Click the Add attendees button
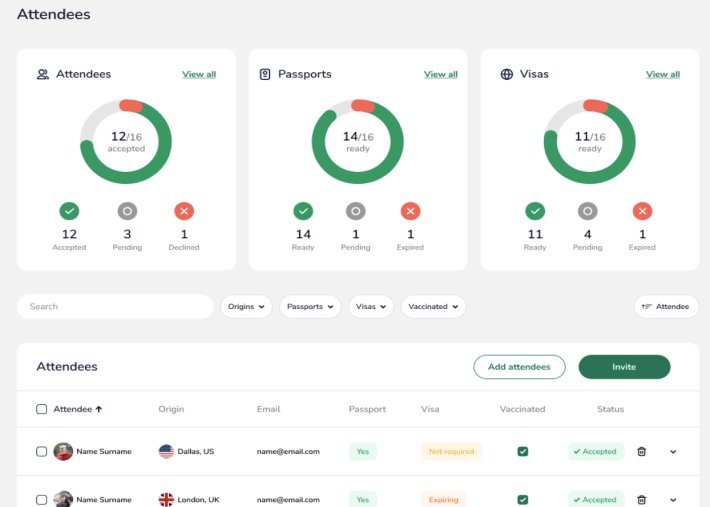 (519, 367)
